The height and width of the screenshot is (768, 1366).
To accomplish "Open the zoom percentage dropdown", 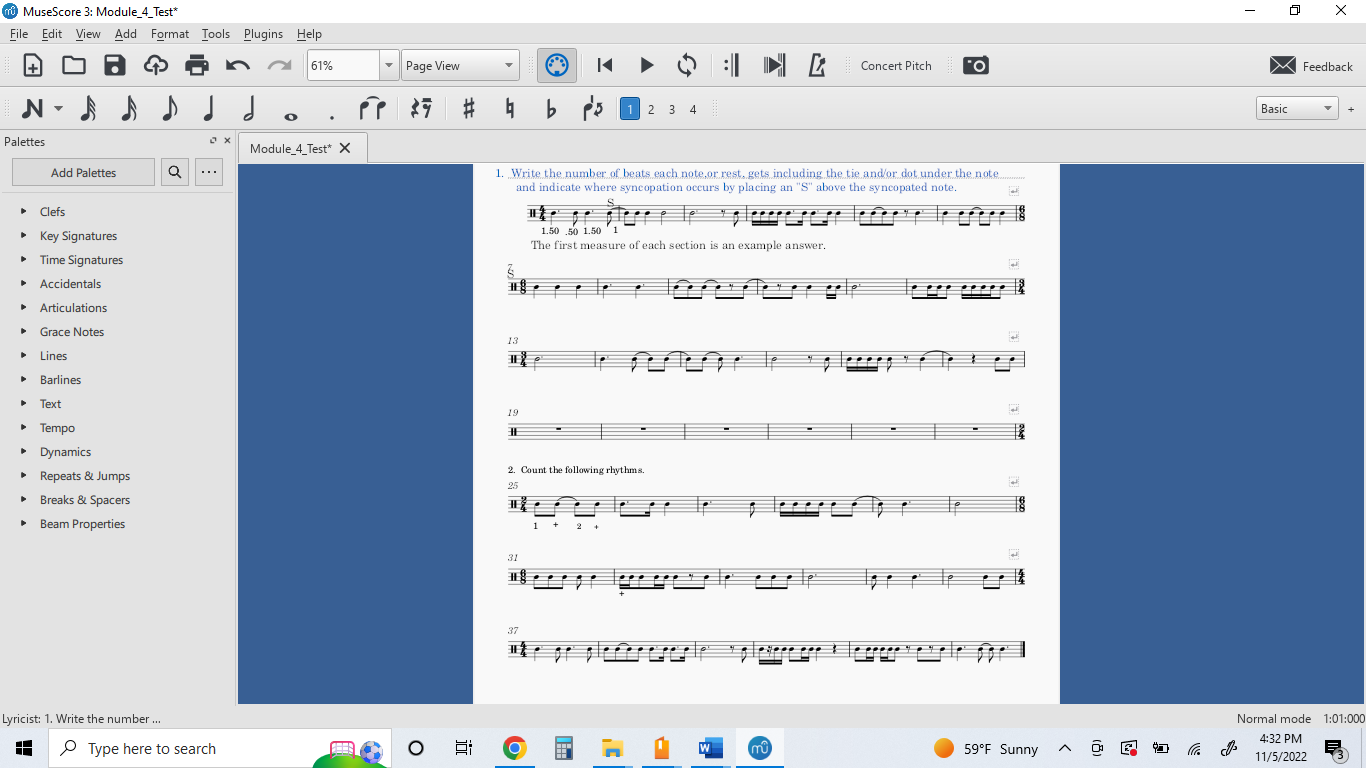I will click(x=389, y=64).
